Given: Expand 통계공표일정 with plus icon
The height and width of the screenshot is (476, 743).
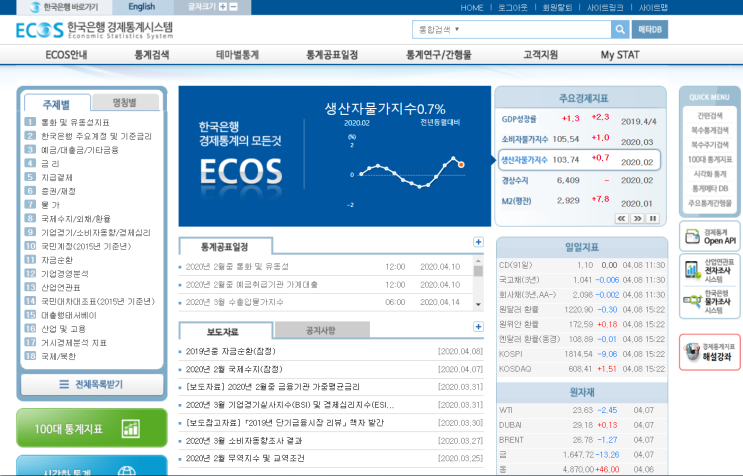Looking at the screenshot, I should [x=478, y=242].
